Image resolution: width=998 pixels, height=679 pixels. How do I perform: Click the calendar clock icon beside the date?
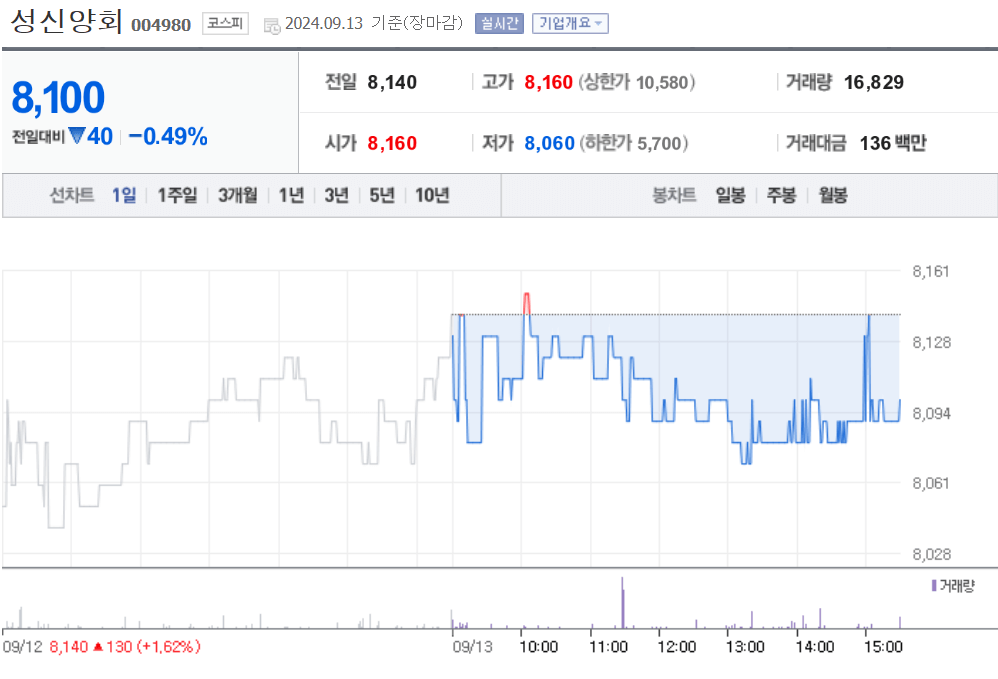(x=272, y=25)
